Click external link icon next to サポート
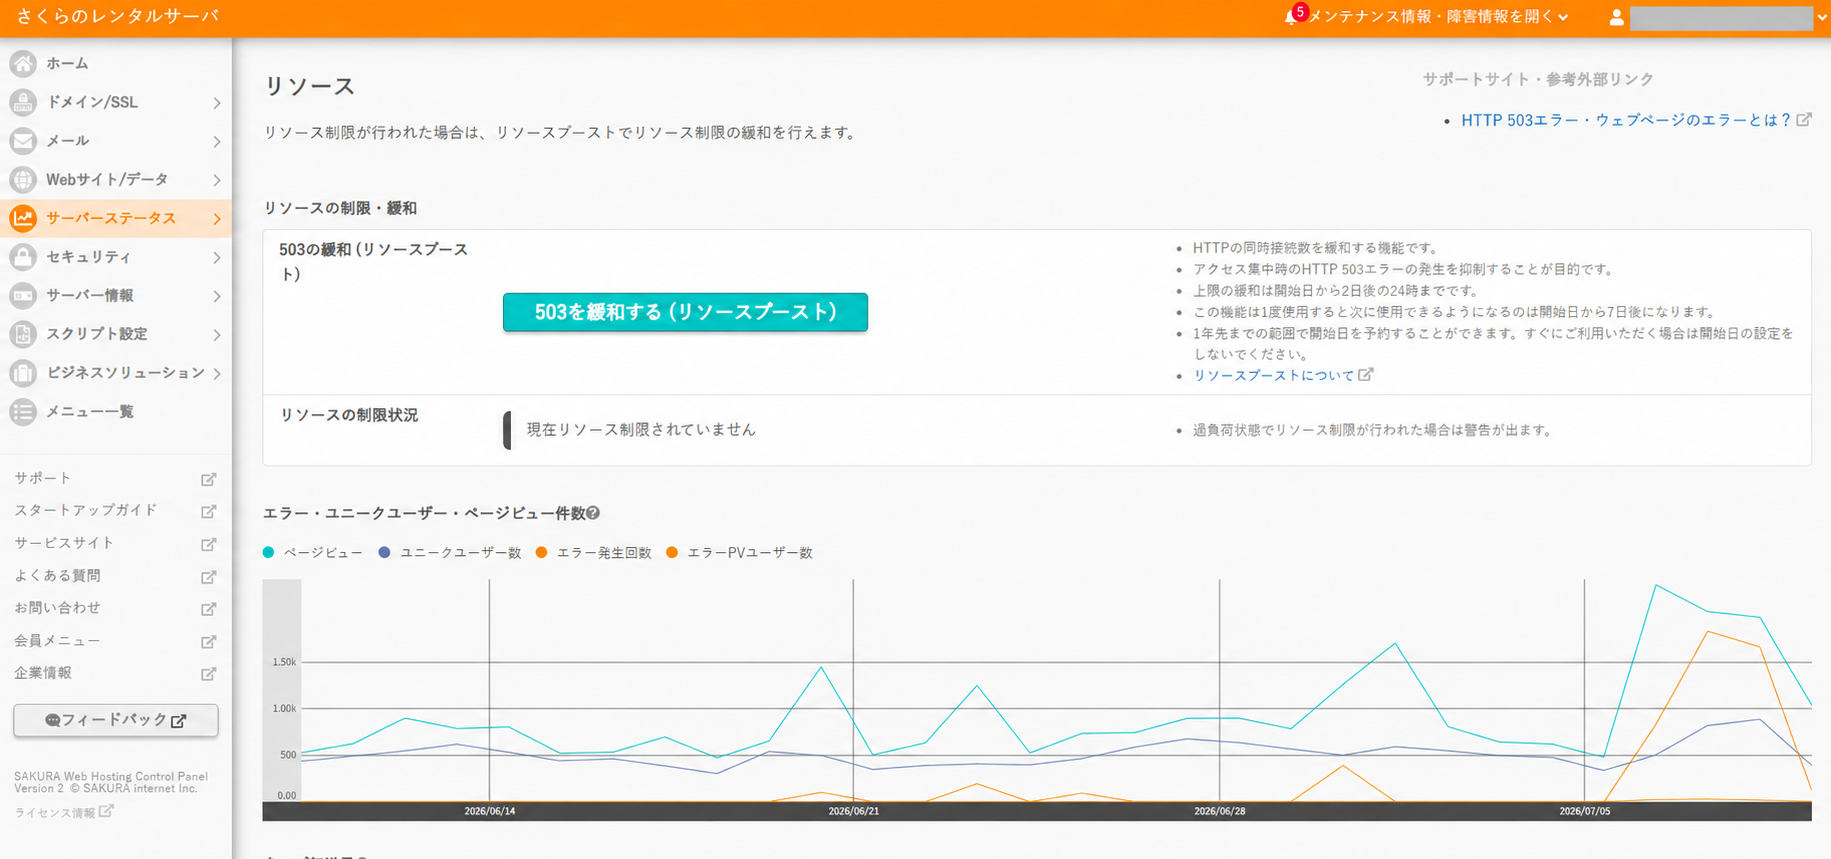The height and width of the screenshot is (859, 1831). (208, 479)
